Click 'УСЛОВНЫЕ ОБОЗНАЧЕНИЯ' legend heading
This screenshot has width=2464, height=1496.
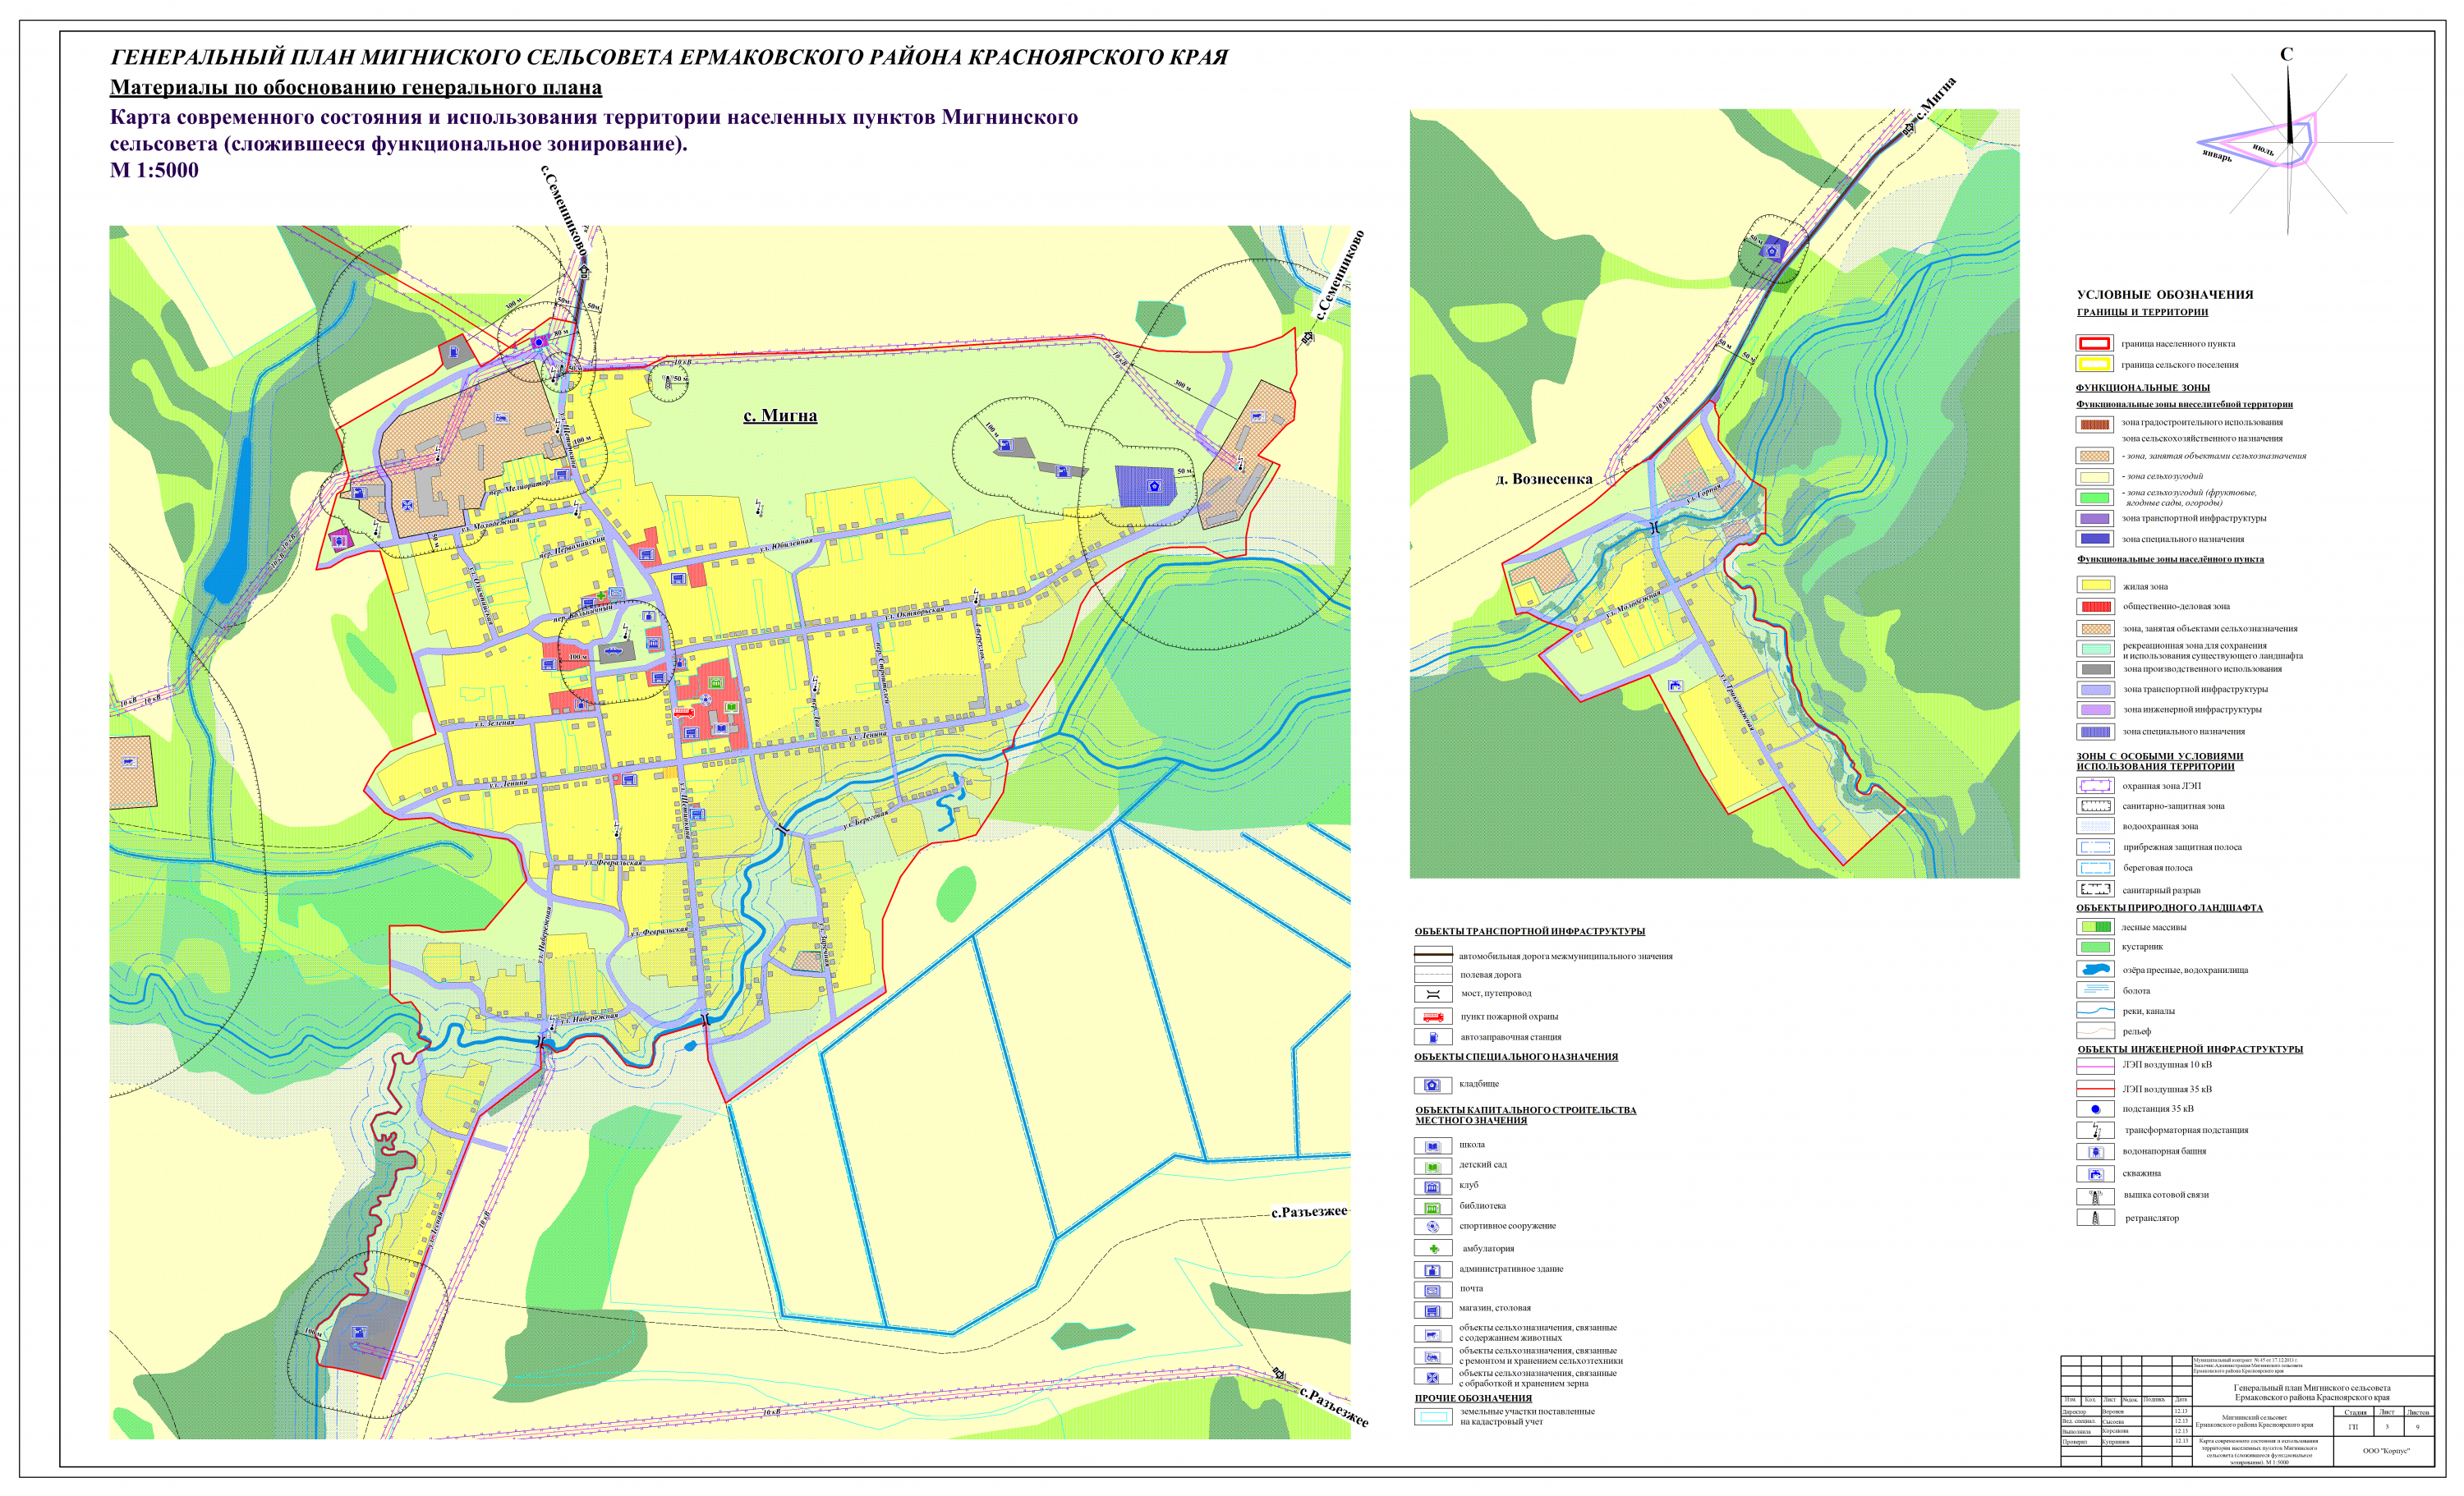pyautogui.click(x=2163, y=295)
